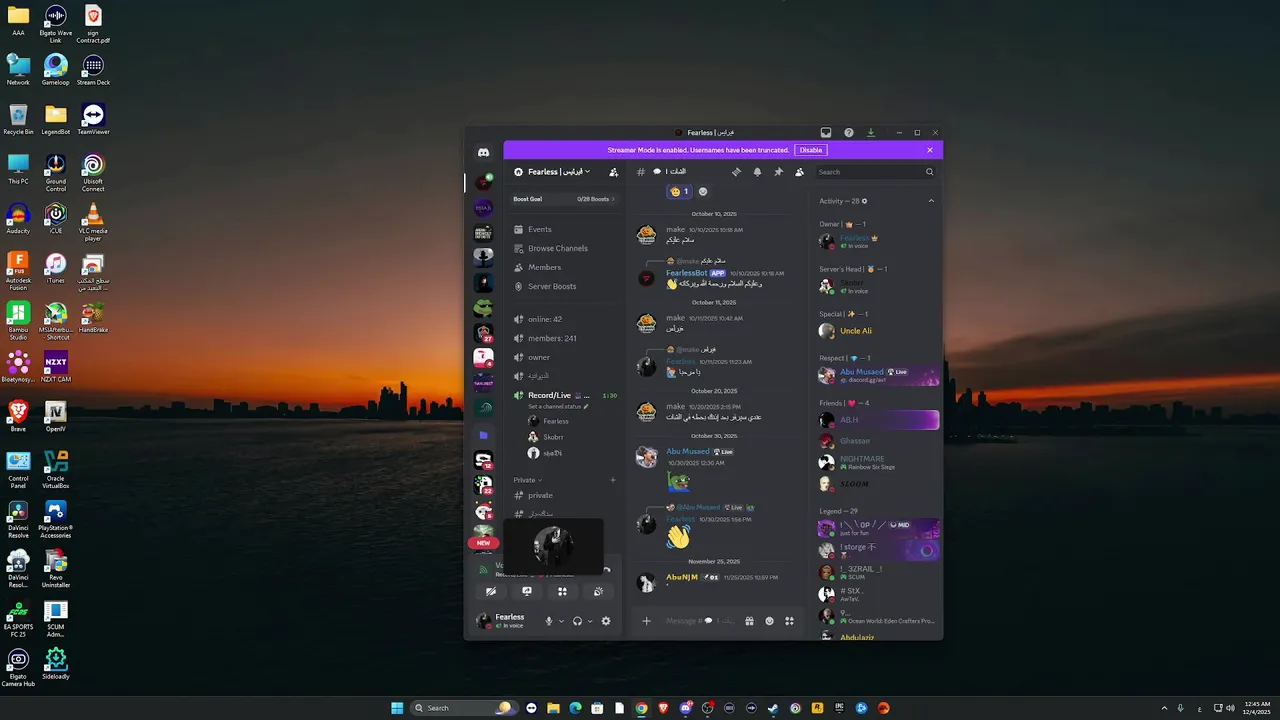This screenshot has height=720, width=1280.
Task: Open Discord direct messages home icon
Action: pos(483,152)
